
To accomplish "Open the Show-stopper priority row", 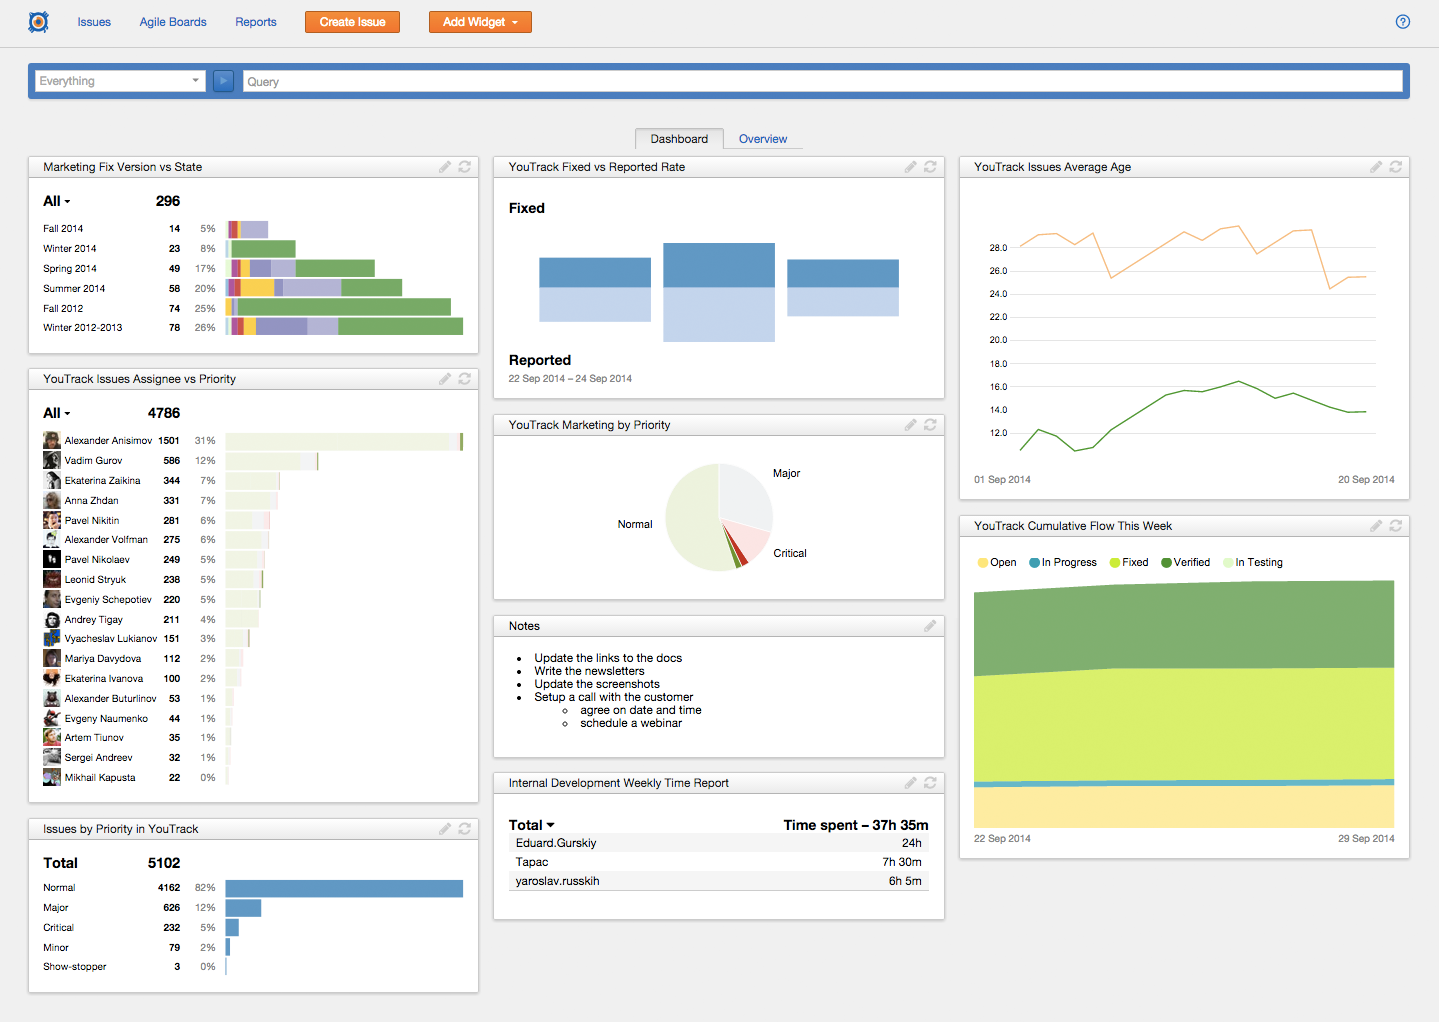I will [x=253, y=967].
